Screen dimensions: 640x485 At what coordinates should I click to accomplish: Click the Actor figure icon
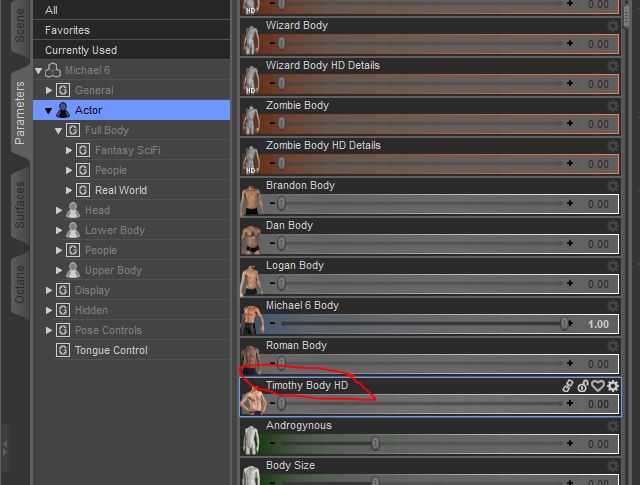click(x=63, y=110)
